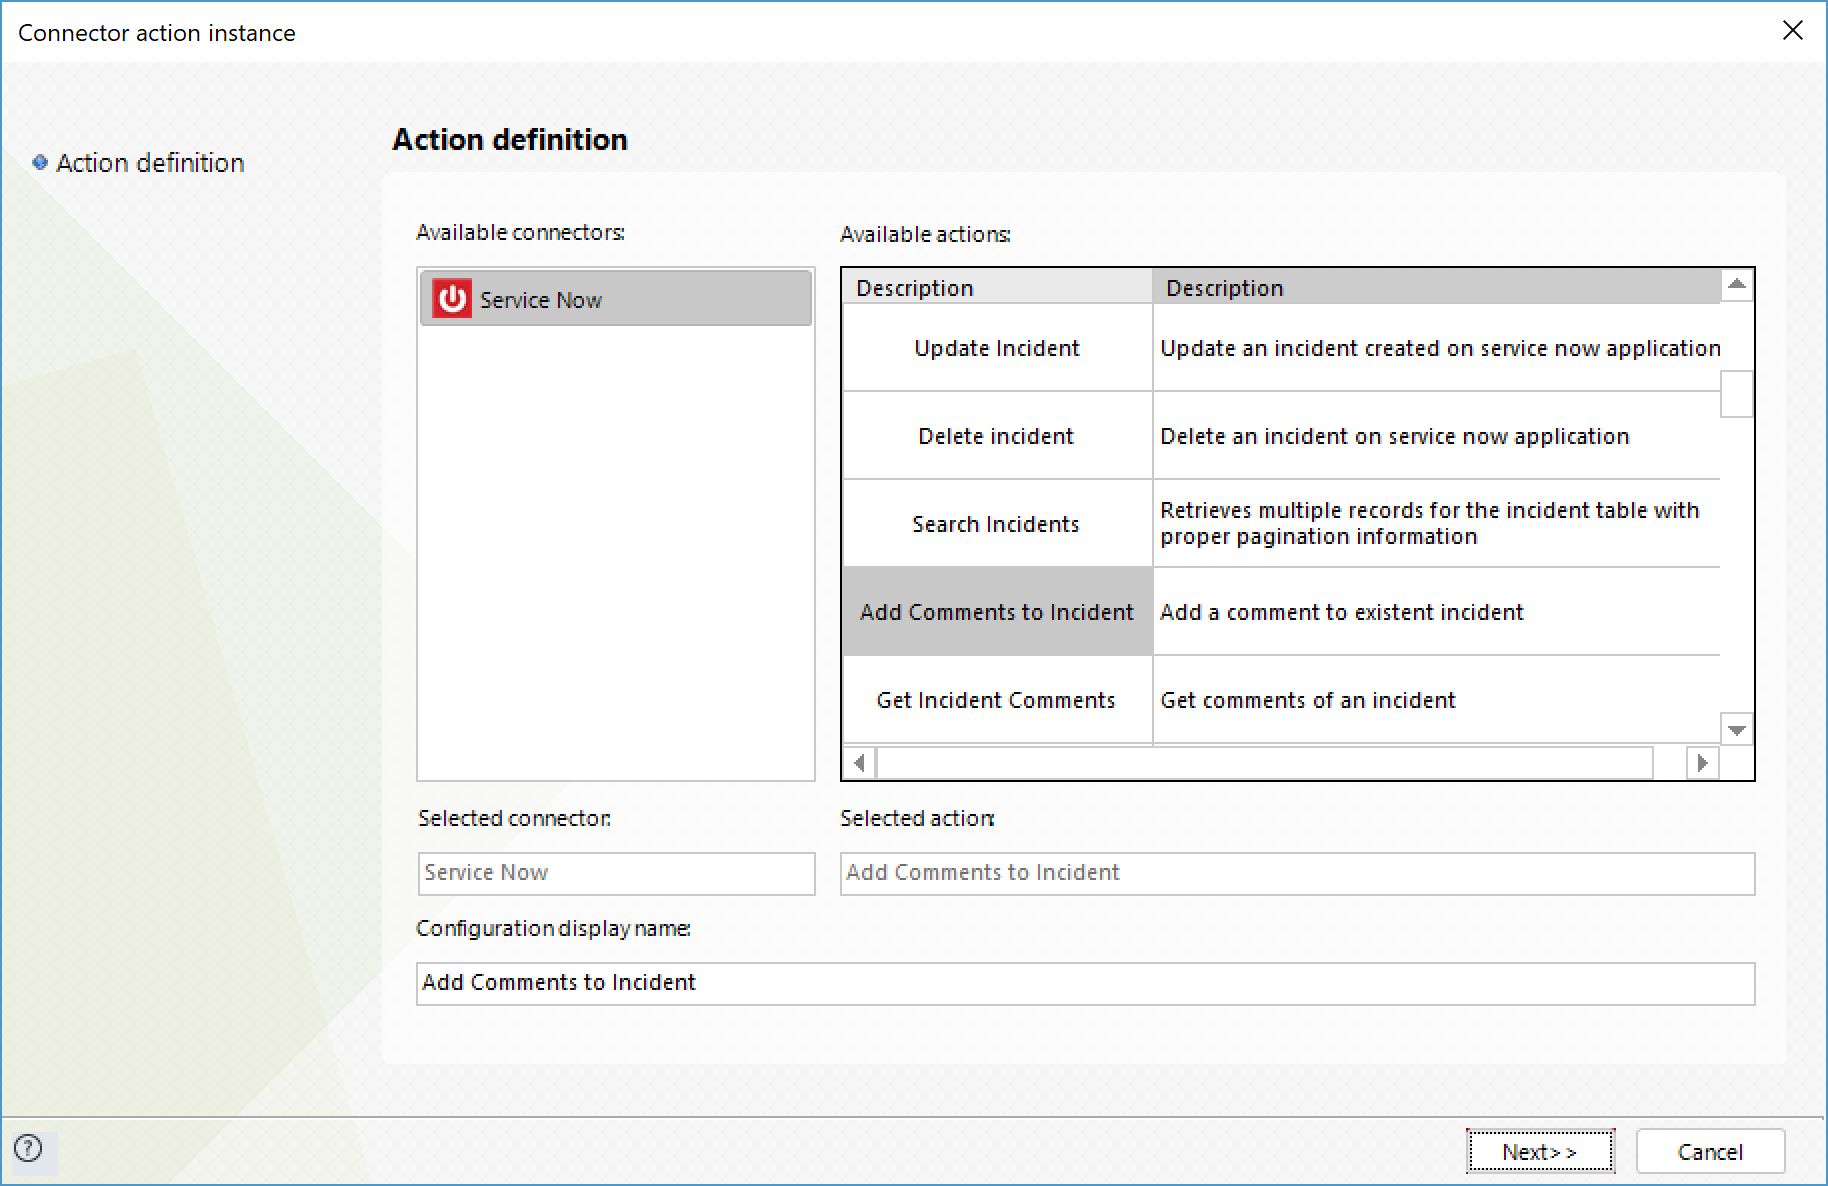Viewport: 1828px width, 1186px height.
Task: Click the 'Retrieves multiple records' description cell
Action: pyautogui.click(x=1437, y=524)
